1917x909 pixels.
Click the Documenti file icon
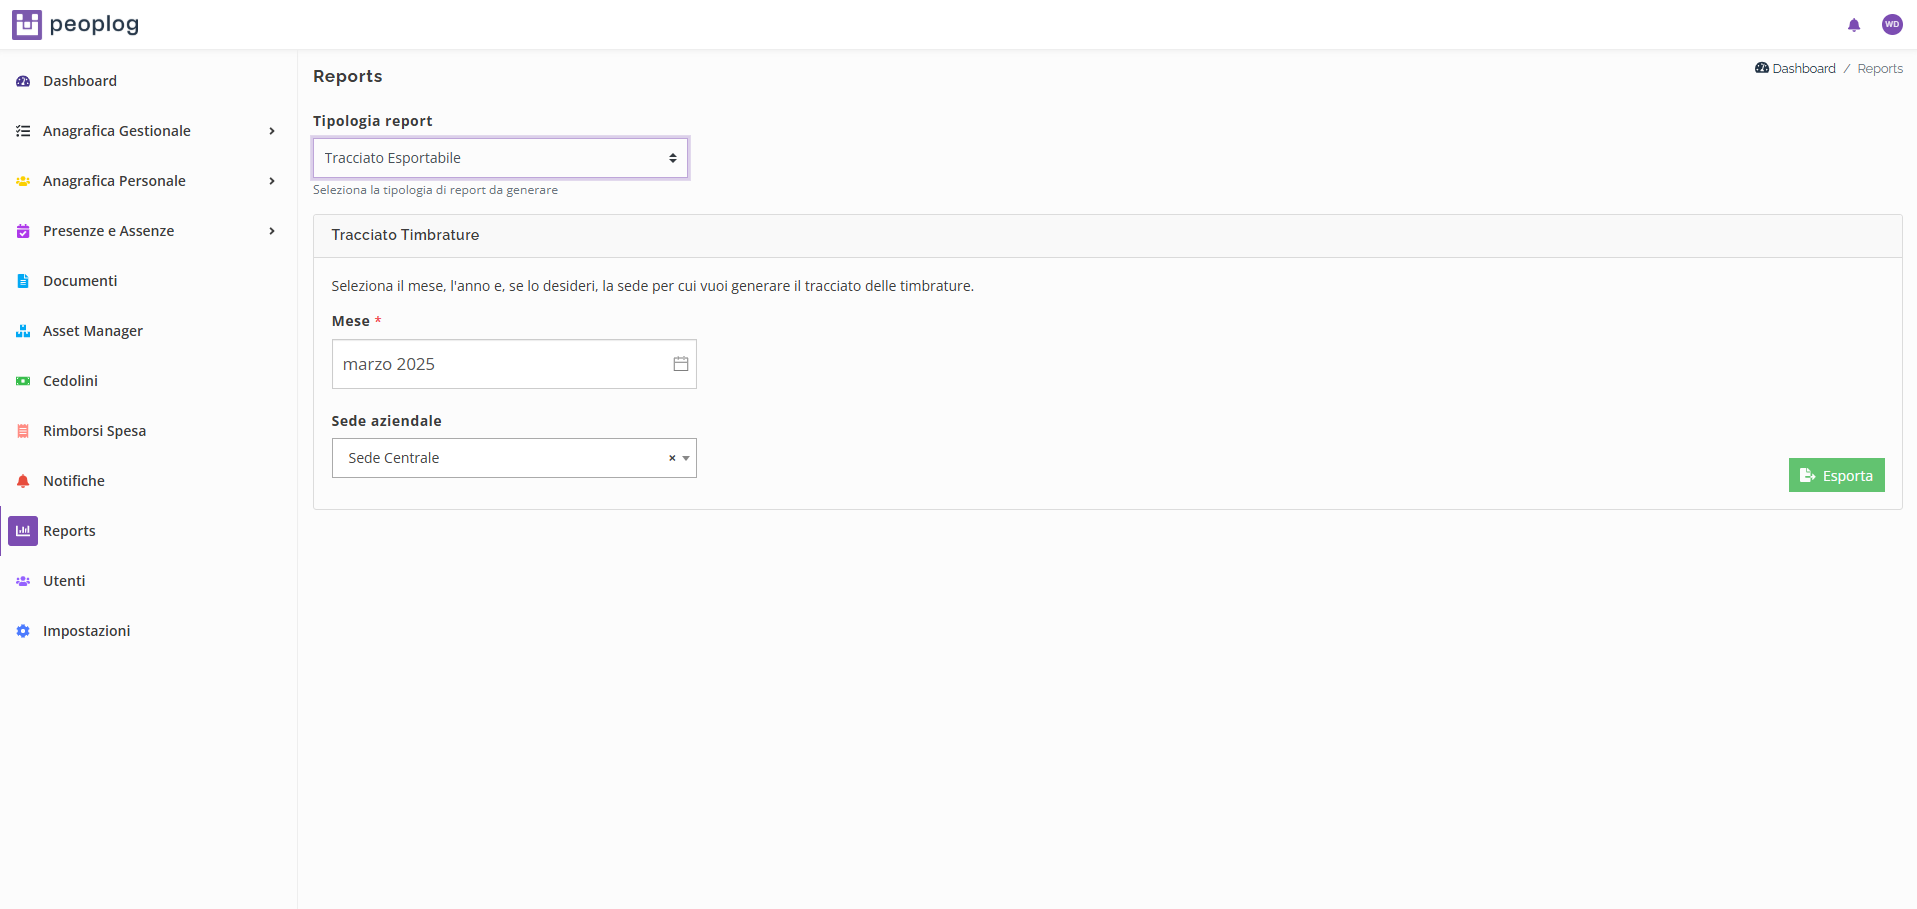point(23,281)
